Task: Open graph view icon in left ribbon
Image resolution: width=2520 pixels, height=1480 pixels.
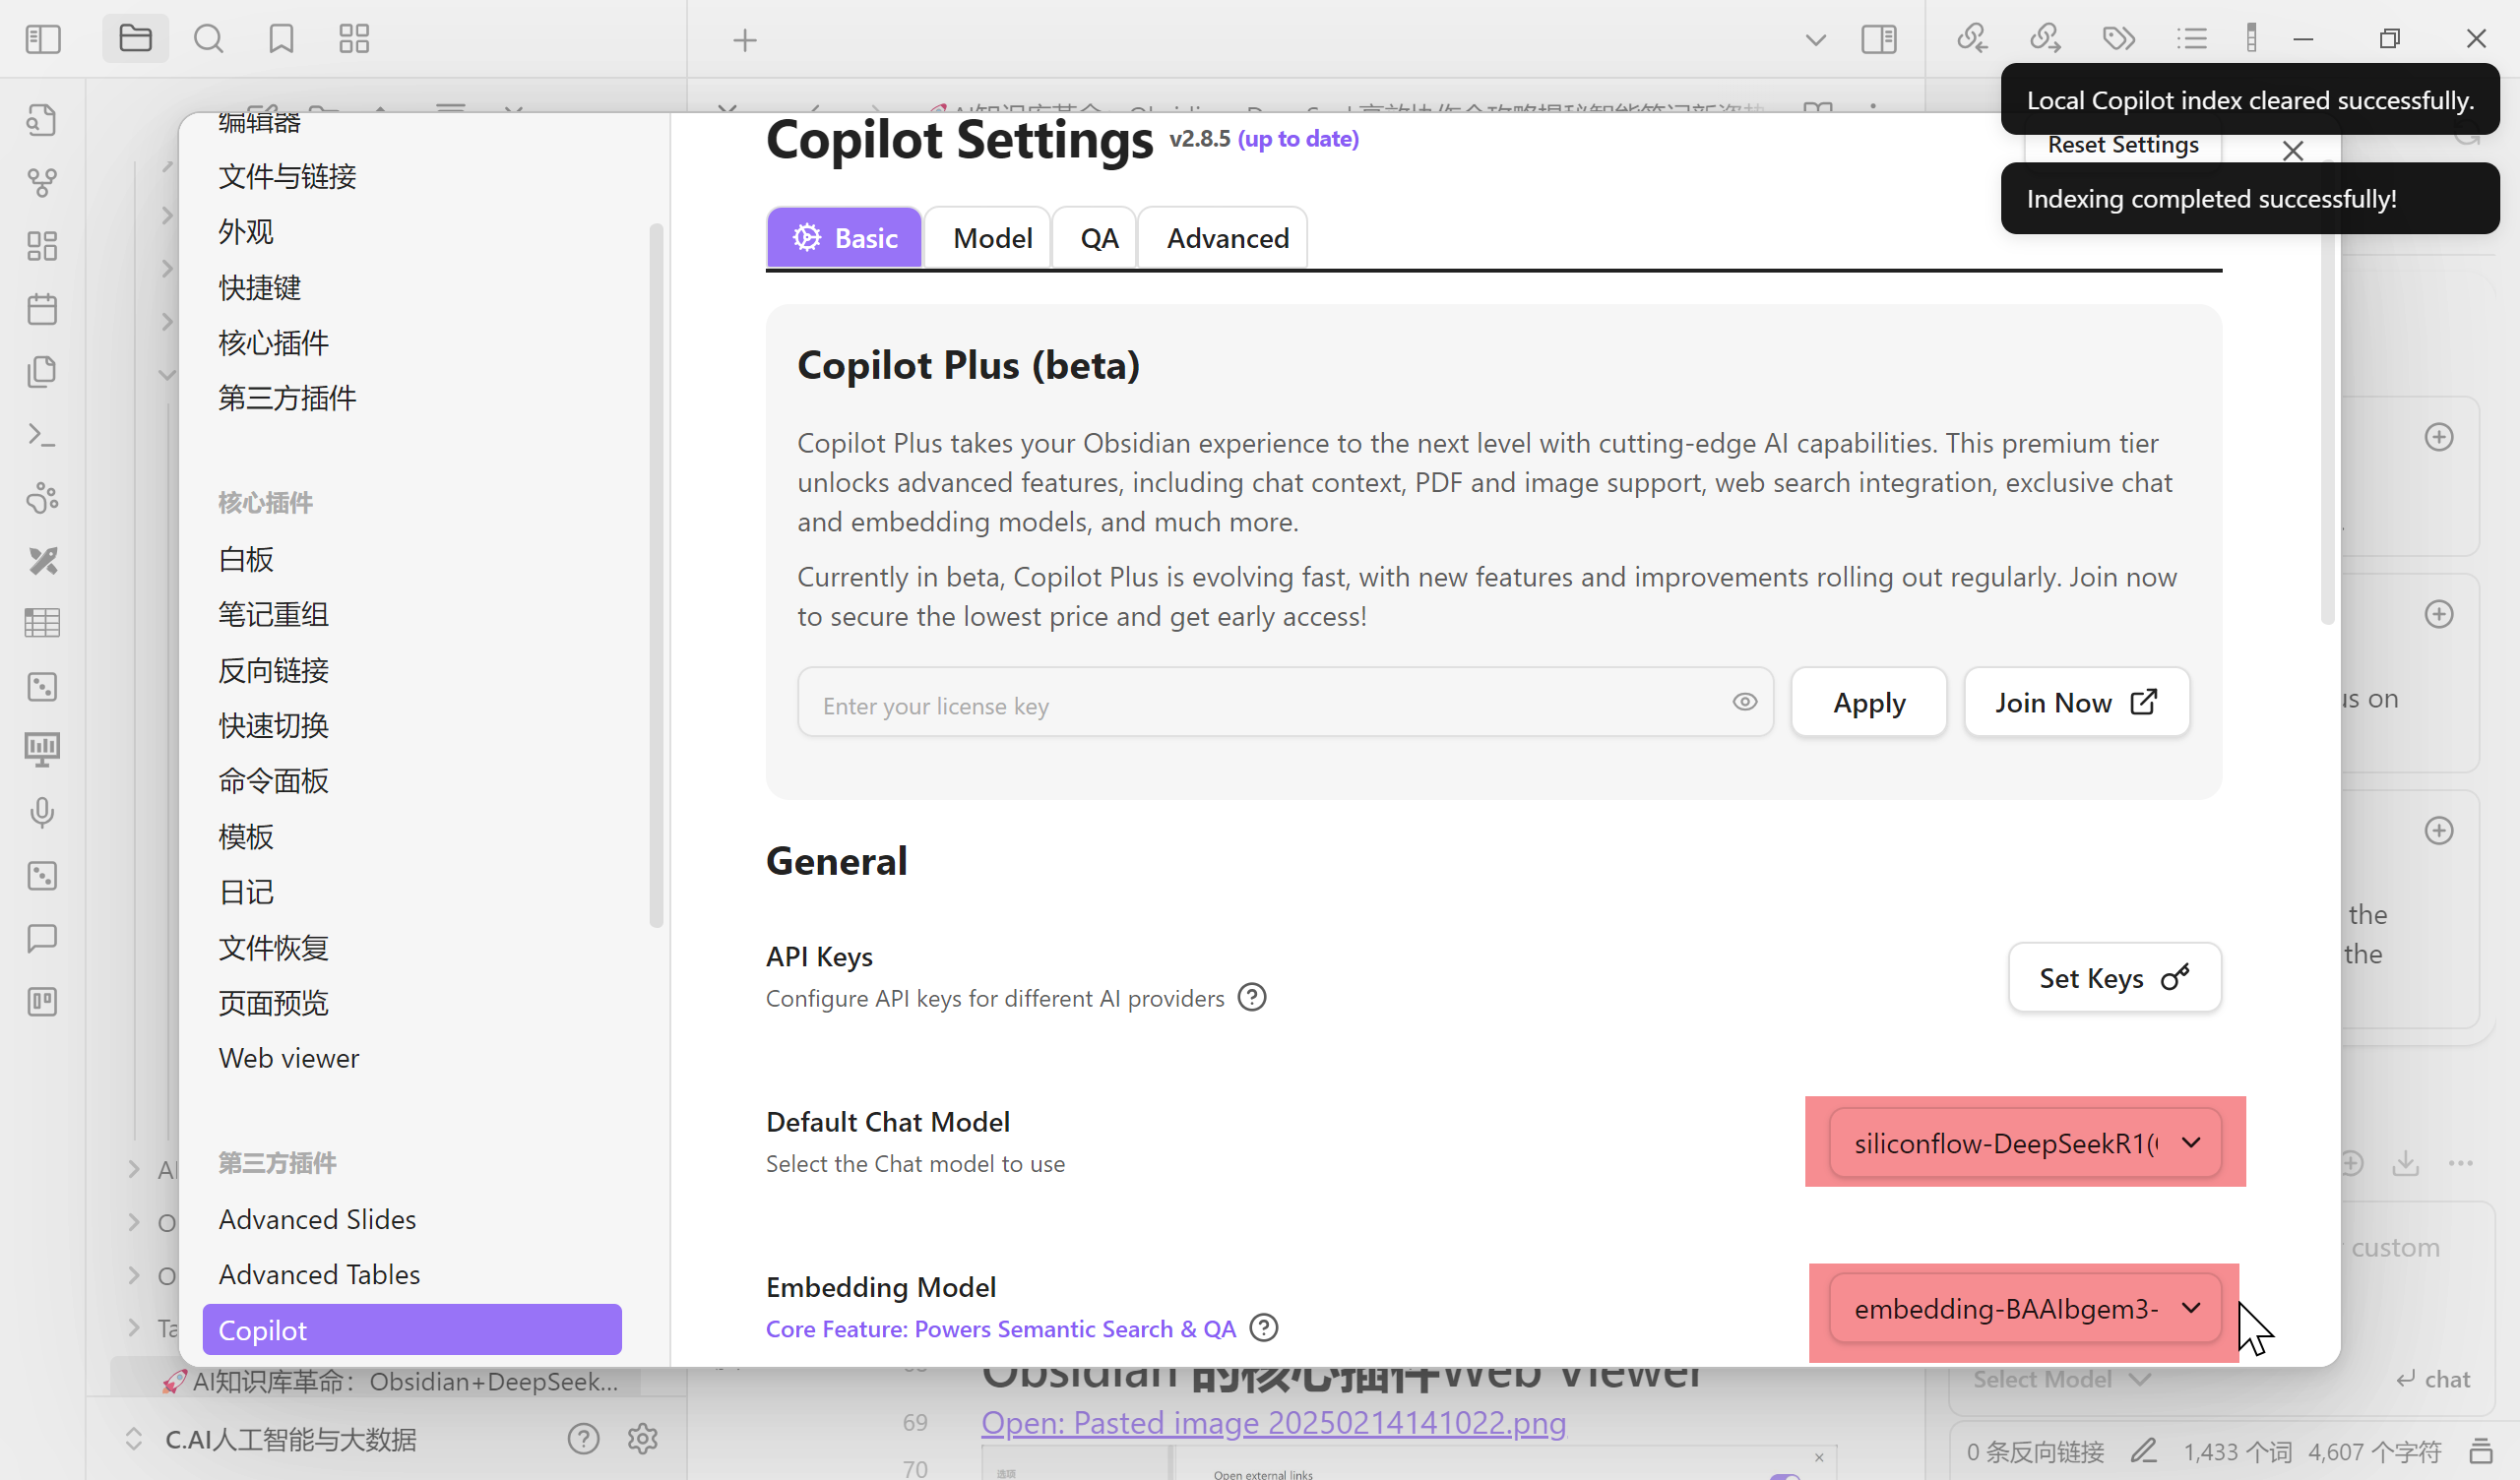Action: click(42, 183)
